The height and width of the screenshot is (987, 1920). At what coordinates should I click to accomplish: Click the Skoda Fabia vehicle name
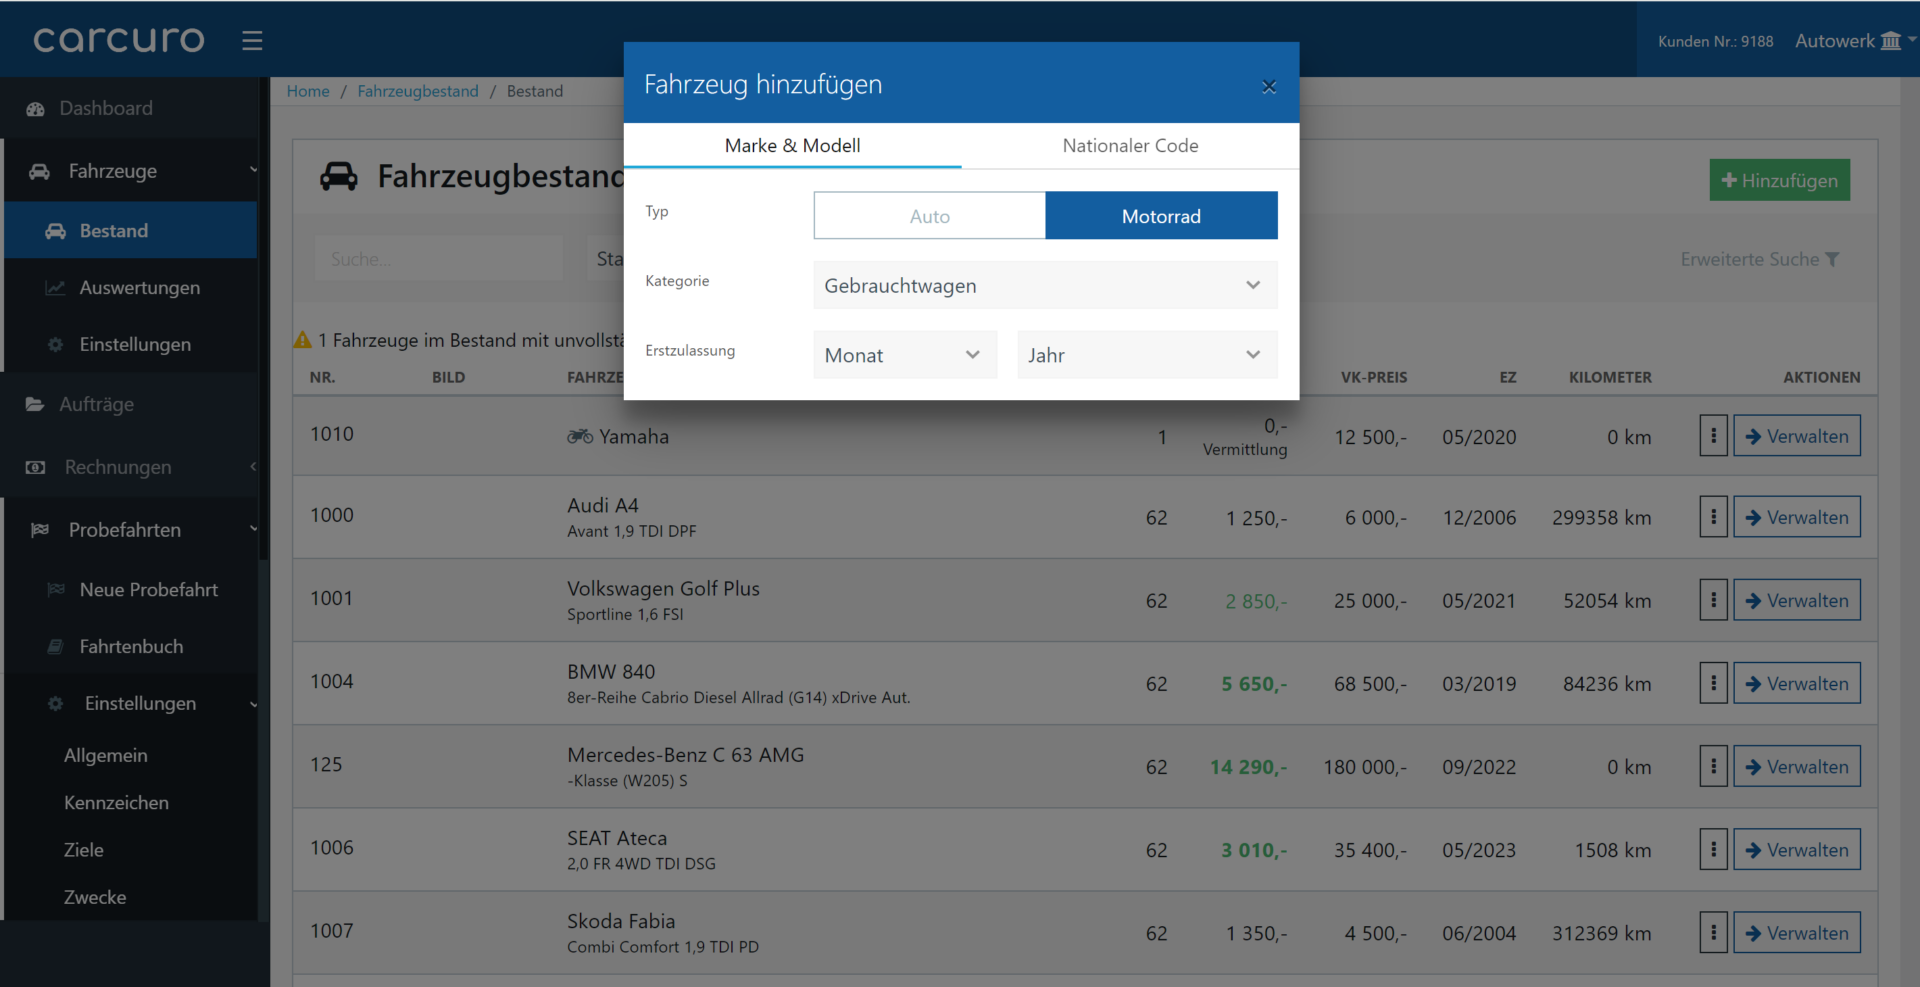click(621, 921)
